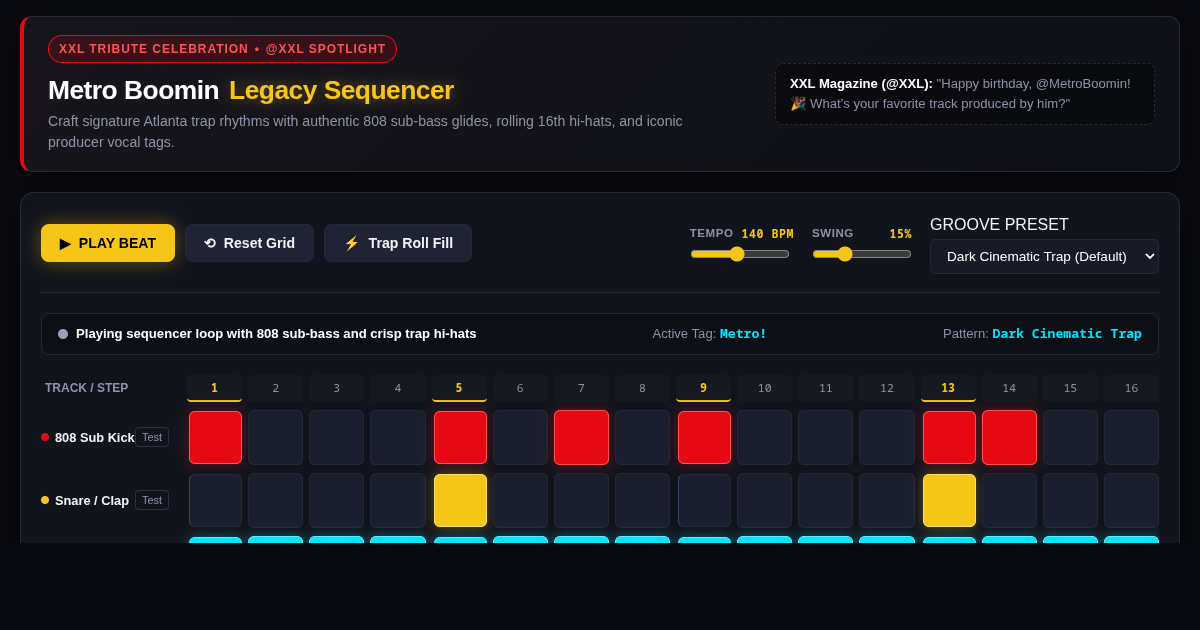This screenshot has height=630, width=1200.
Task: Disable 808 Sub Kick step 5
Action: pyautogui.click(x=460, y=437)
